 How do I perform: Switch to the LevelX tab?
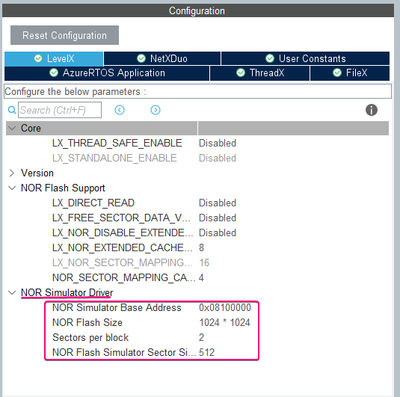point(54,59)
